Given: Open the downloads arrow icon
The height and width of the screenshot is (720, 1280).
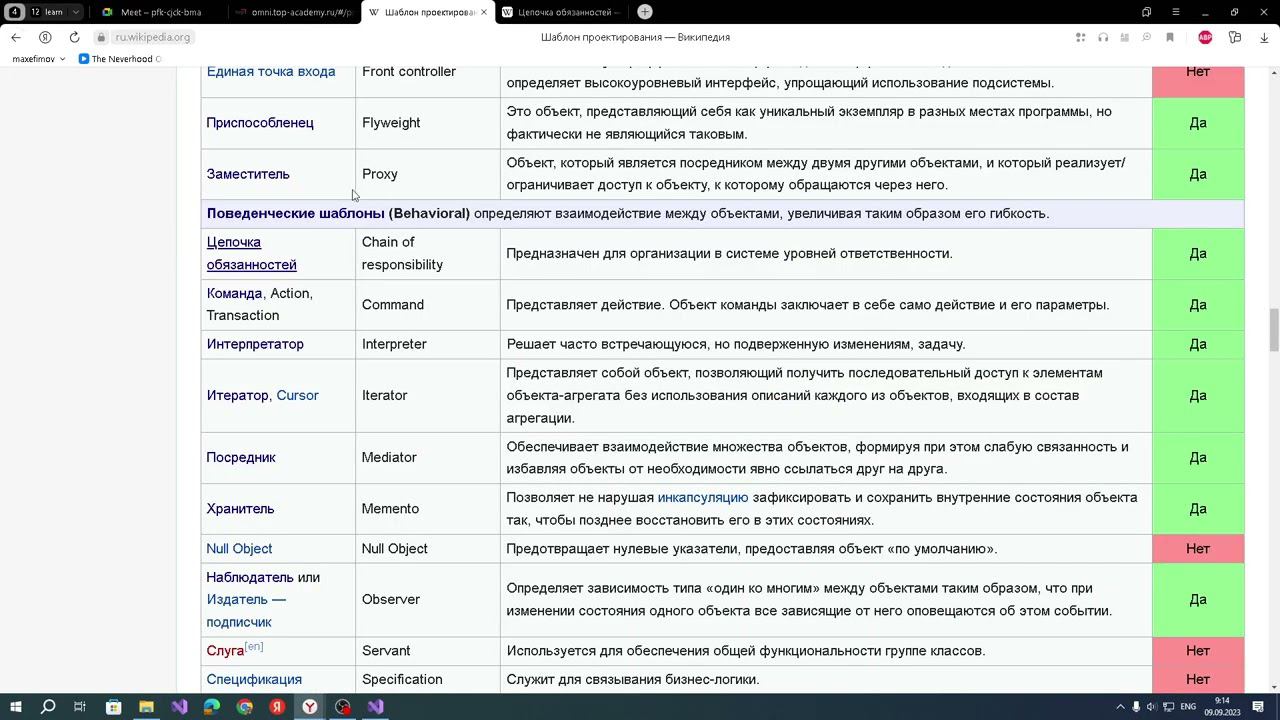Looking at the screenshot, I should click(x=1264, y=37).
